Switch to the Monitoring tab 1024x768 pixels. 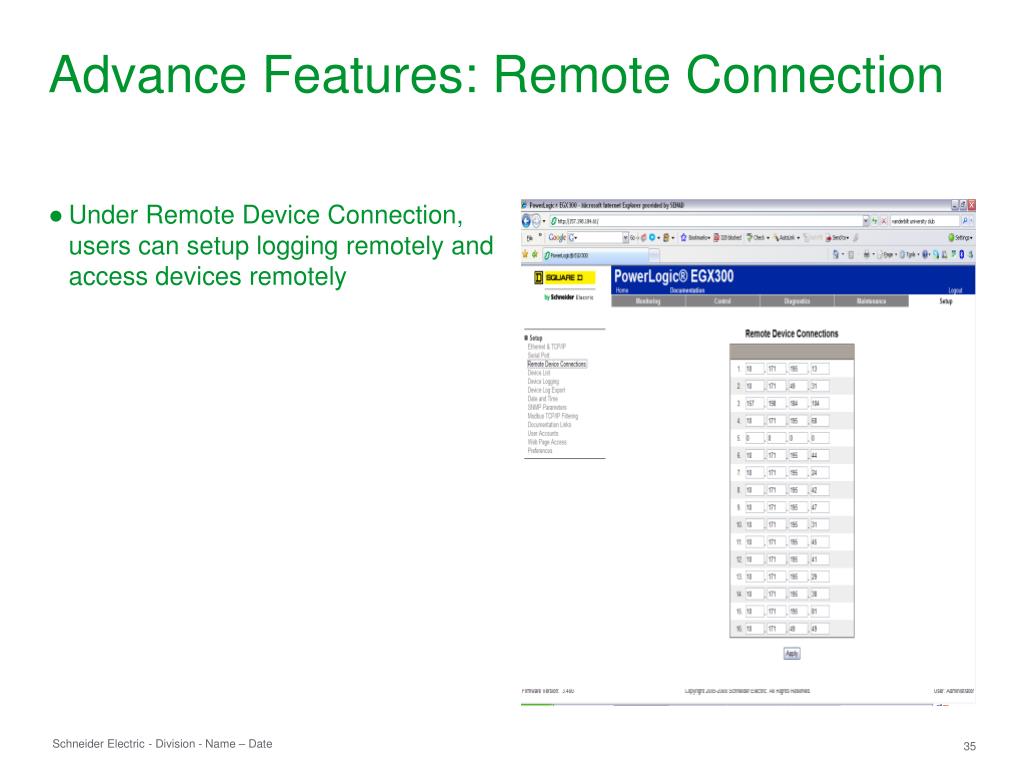(648, 301)
